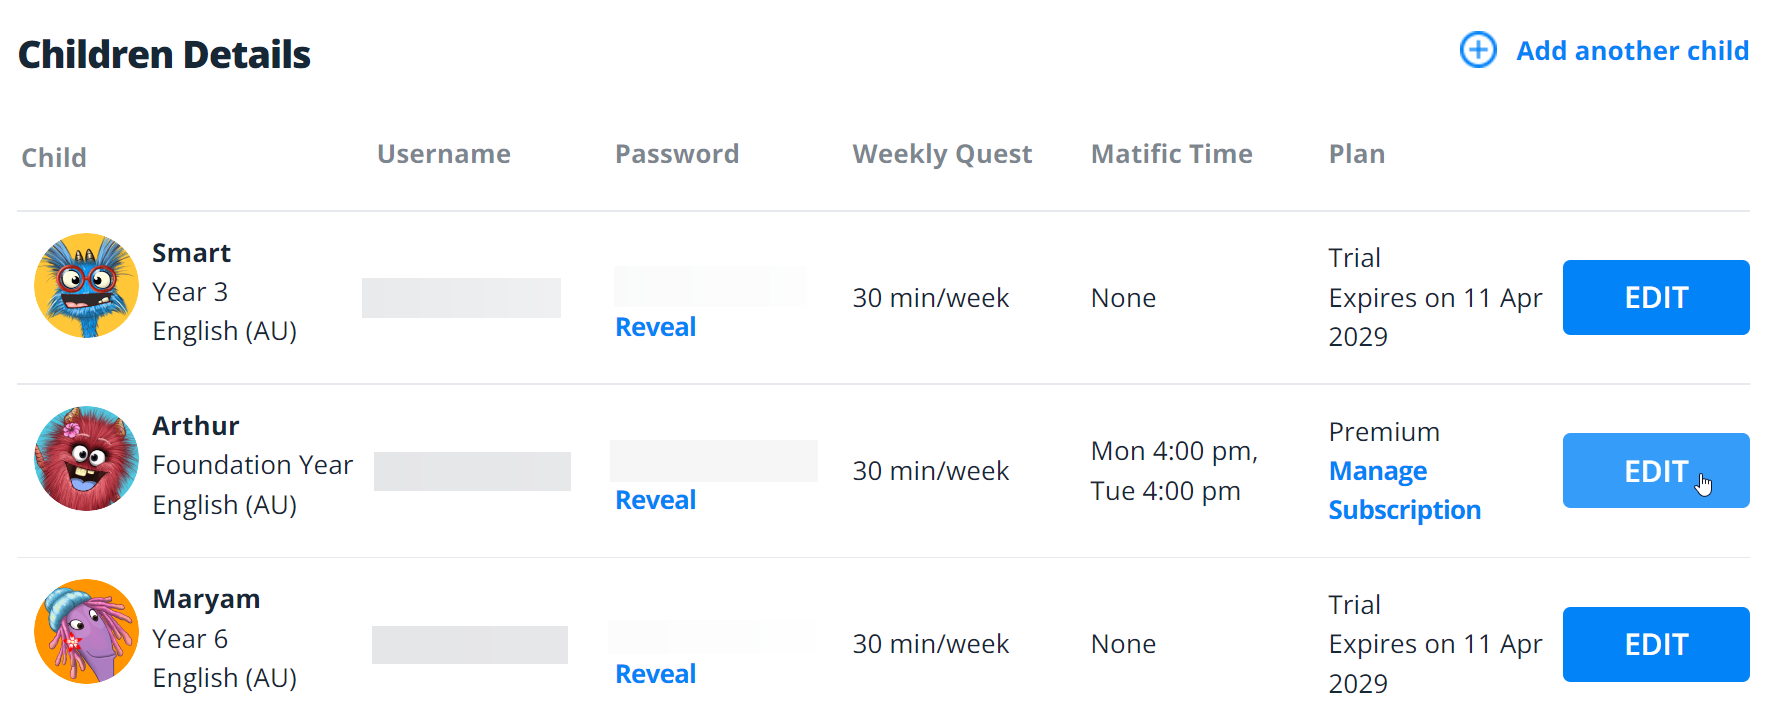This screenshot has height=719, width=1771.
Task: Click Smart's hidden username field
Action: pyautogui.click(x=461, y=298)
